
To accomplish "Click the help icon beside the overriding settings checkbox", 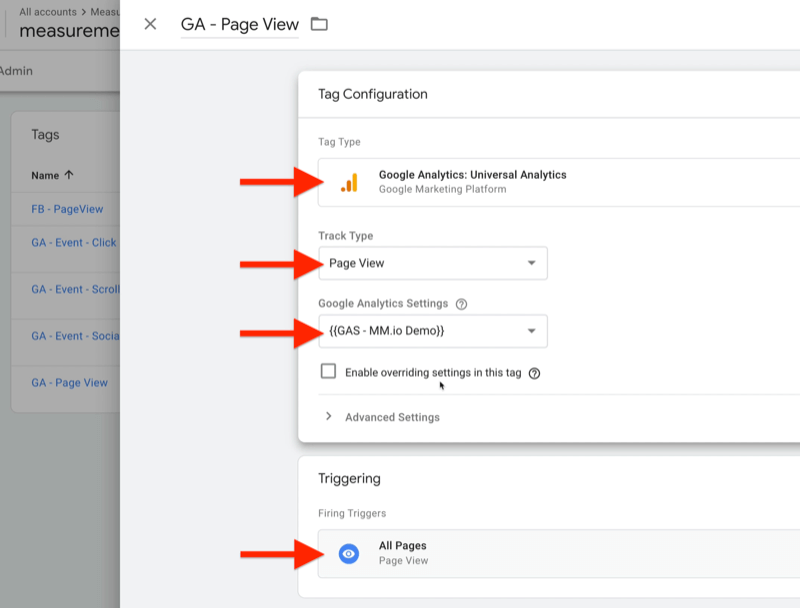I will [x=537, y=372].
